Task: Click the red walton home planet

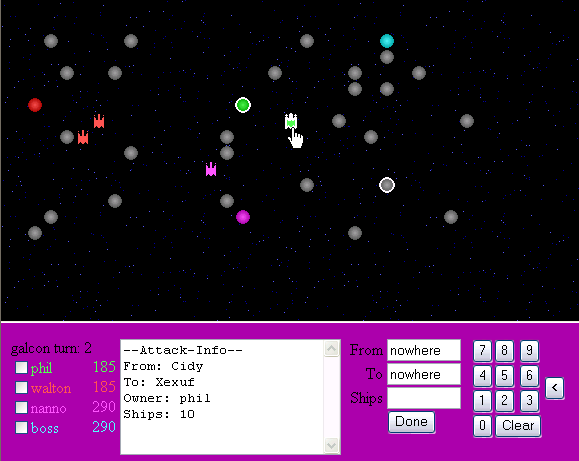Action: pos(35,105)
